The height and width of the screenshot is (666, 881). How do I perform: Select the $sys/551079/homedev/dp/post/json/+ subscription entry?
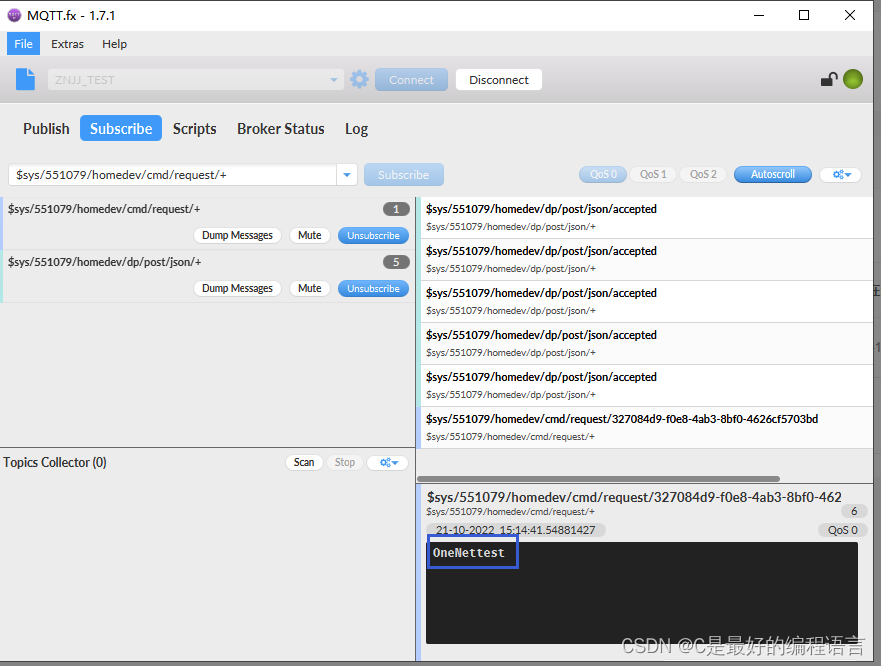[207, 277]
